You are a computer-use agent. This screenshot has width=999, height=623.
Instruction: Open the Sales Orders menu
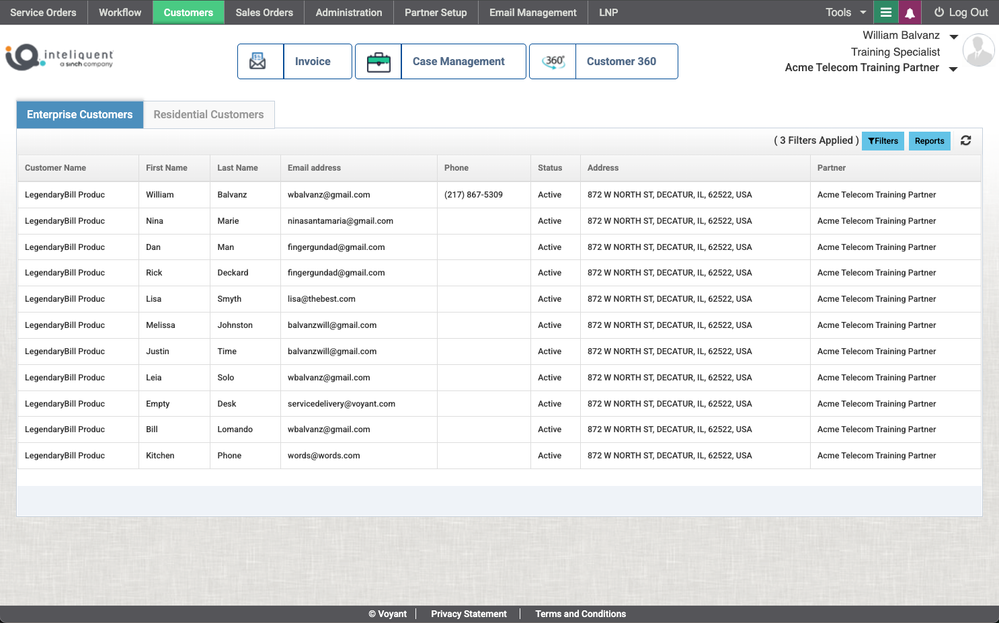click(264, 12)
